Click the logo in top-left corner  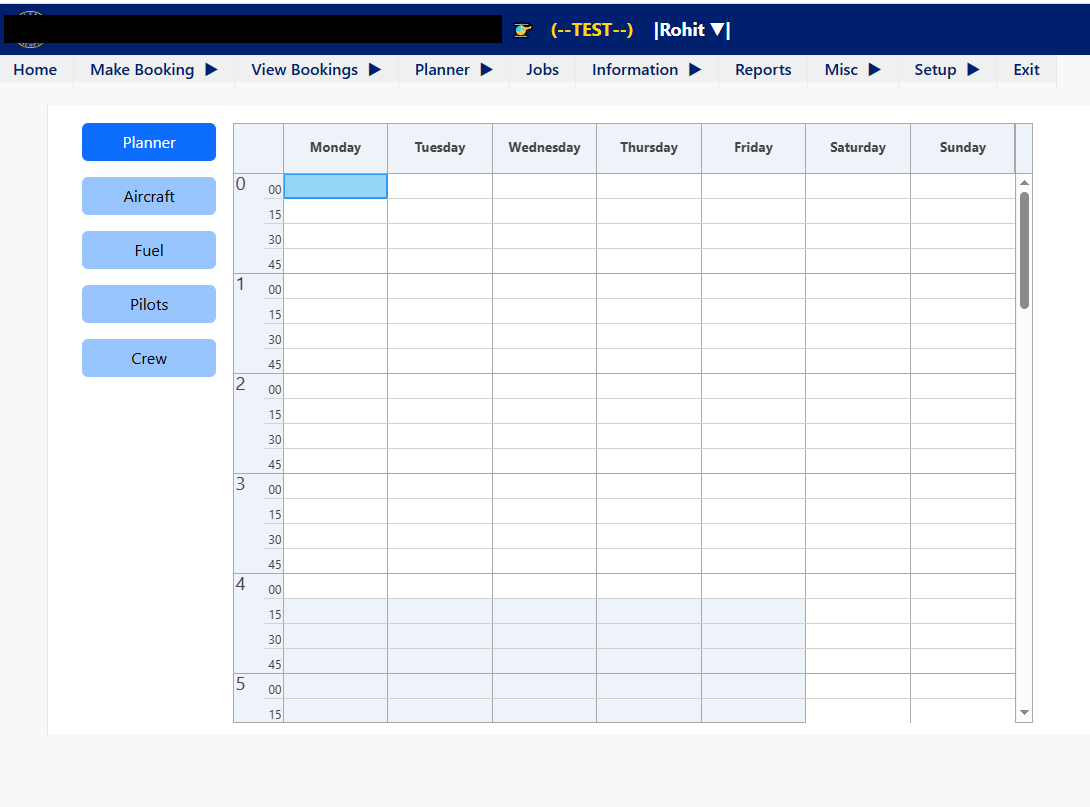click(30, 29)
